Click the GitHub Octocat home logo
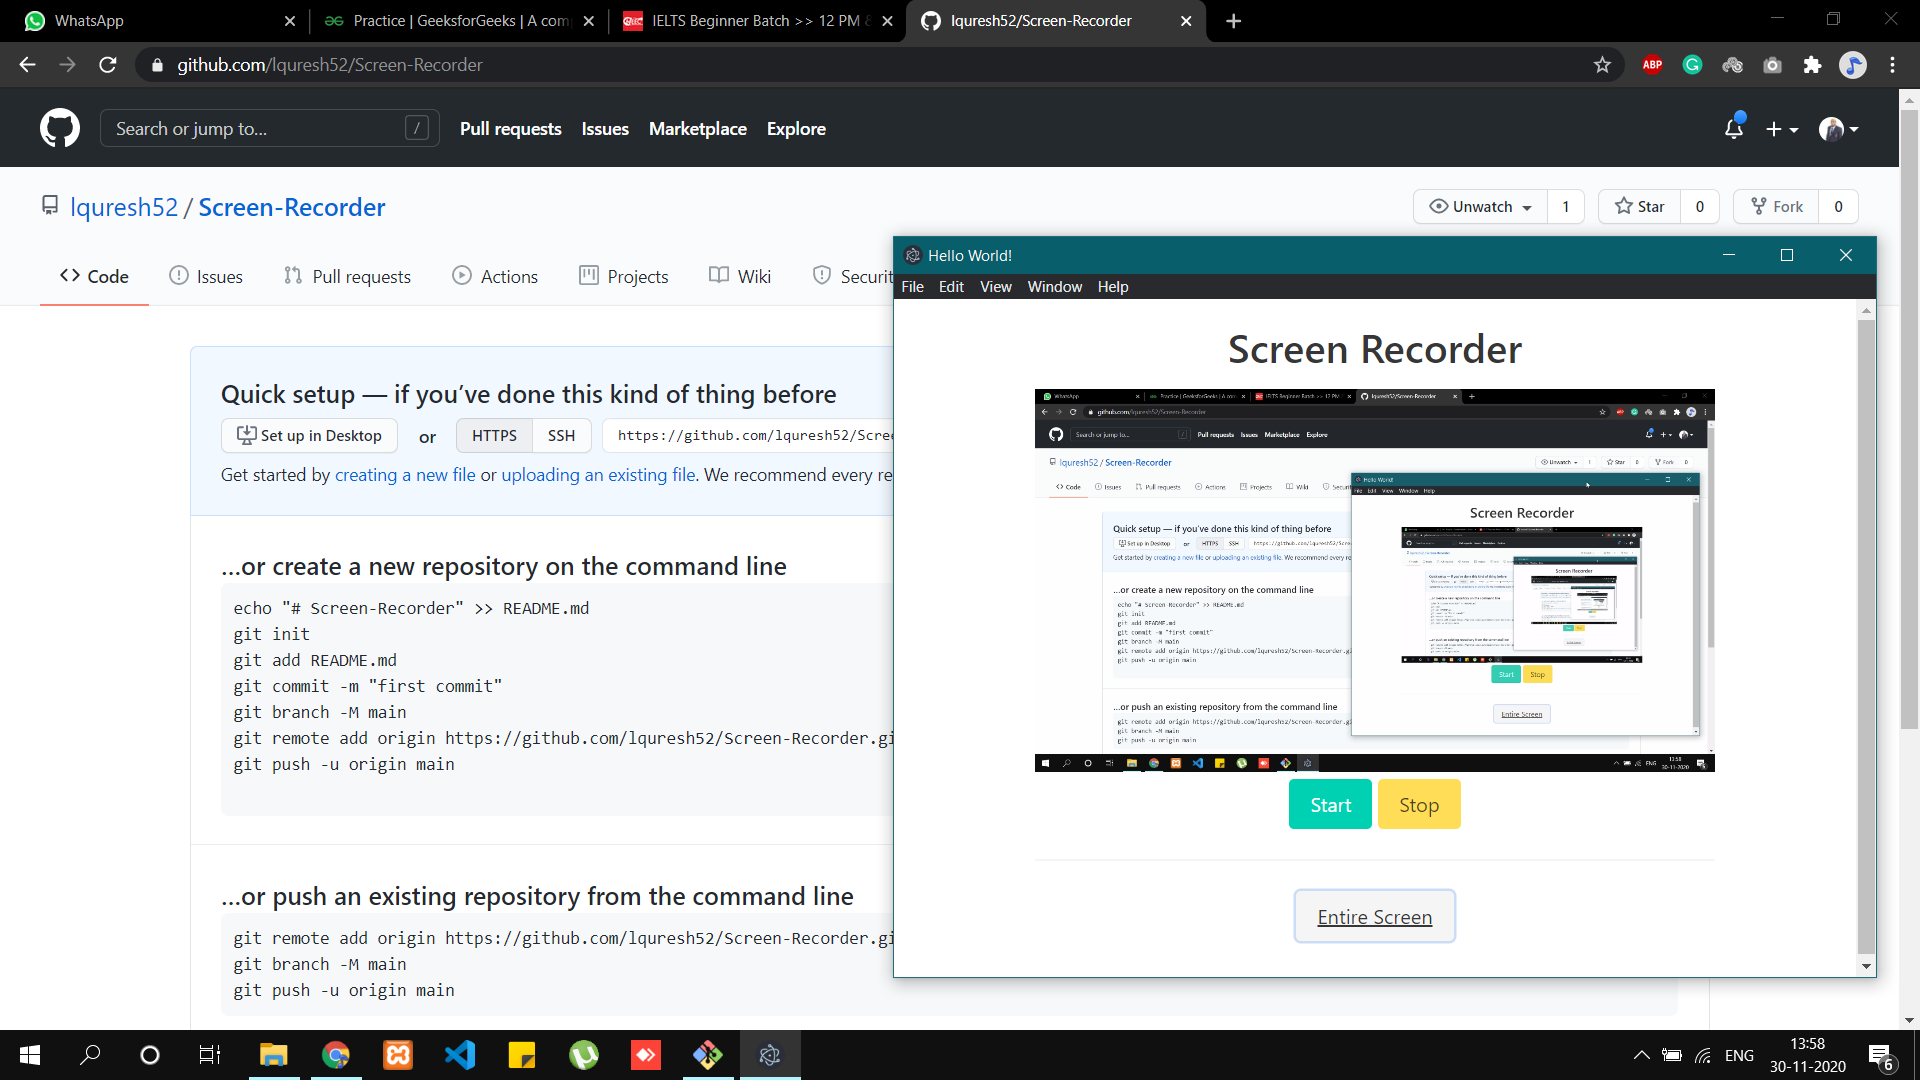 point(60,128)
